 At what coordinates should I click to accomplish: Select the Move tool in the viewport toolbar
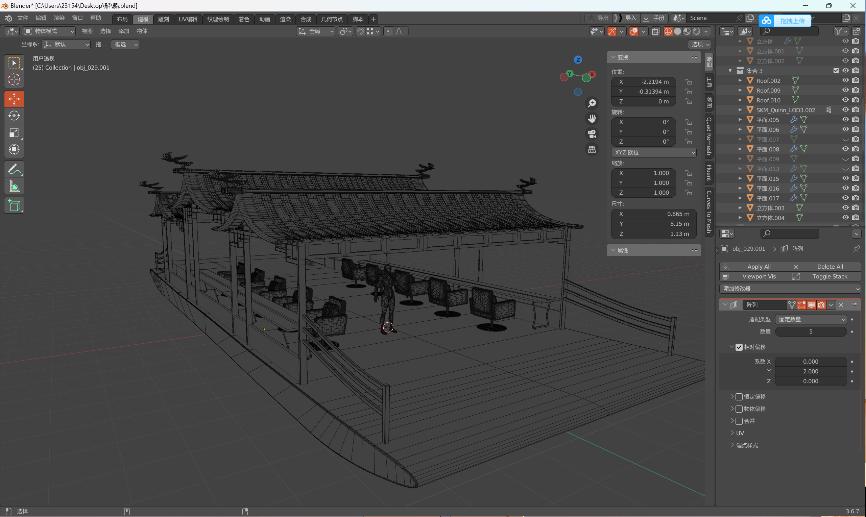(14, 98)
